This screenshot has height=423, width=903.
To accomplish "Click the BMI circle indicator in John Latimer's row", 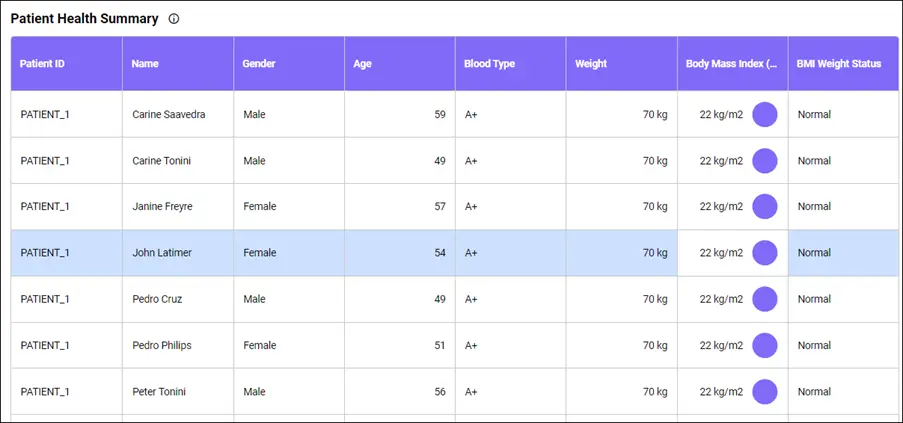I will click(765, 253).
